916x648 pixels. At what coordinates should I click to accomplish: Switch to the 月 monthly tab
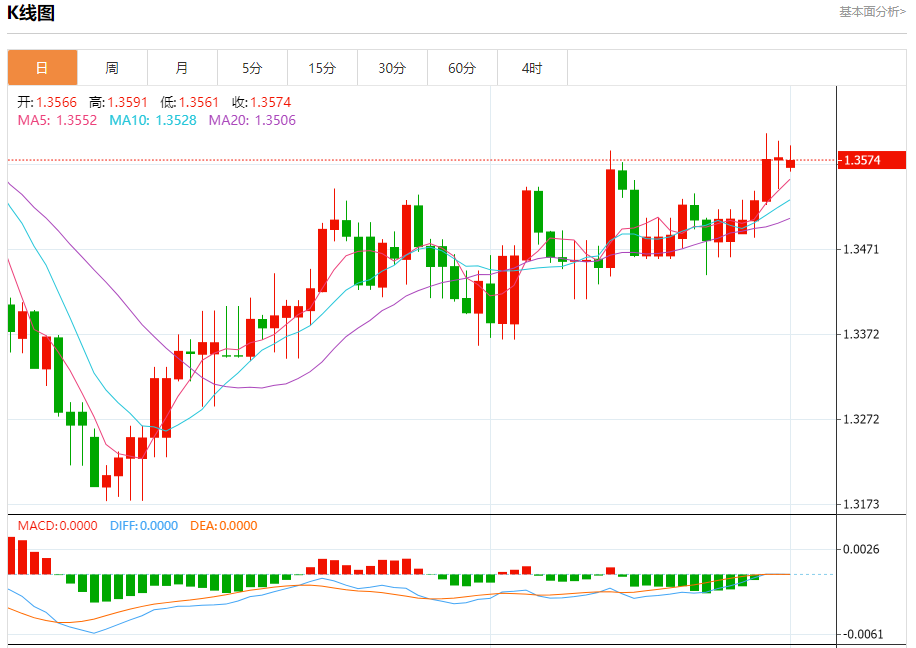182,68
